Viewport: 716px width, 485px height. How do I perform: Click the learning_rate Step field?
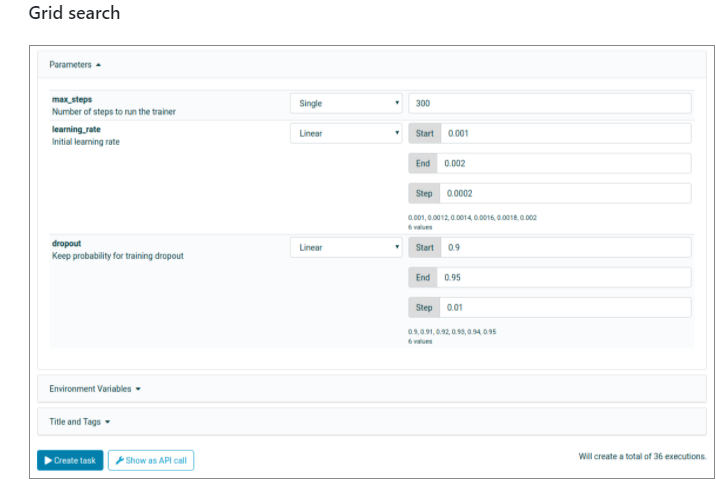[564, 193]
